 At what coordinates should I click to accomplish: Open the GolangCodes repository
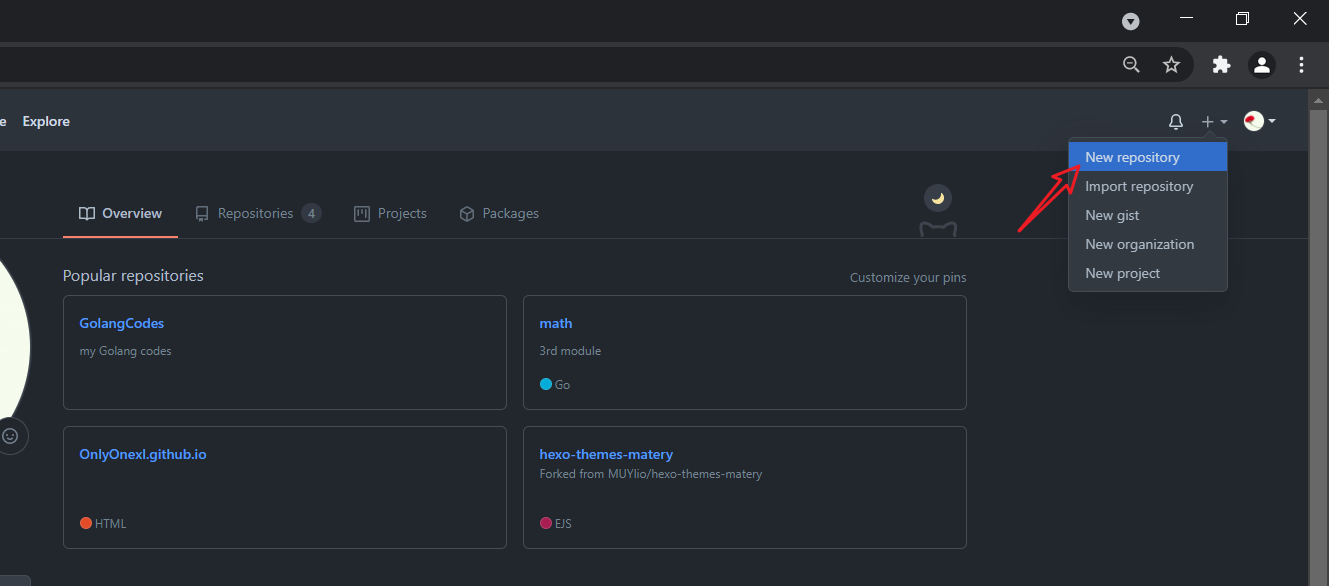122,323
